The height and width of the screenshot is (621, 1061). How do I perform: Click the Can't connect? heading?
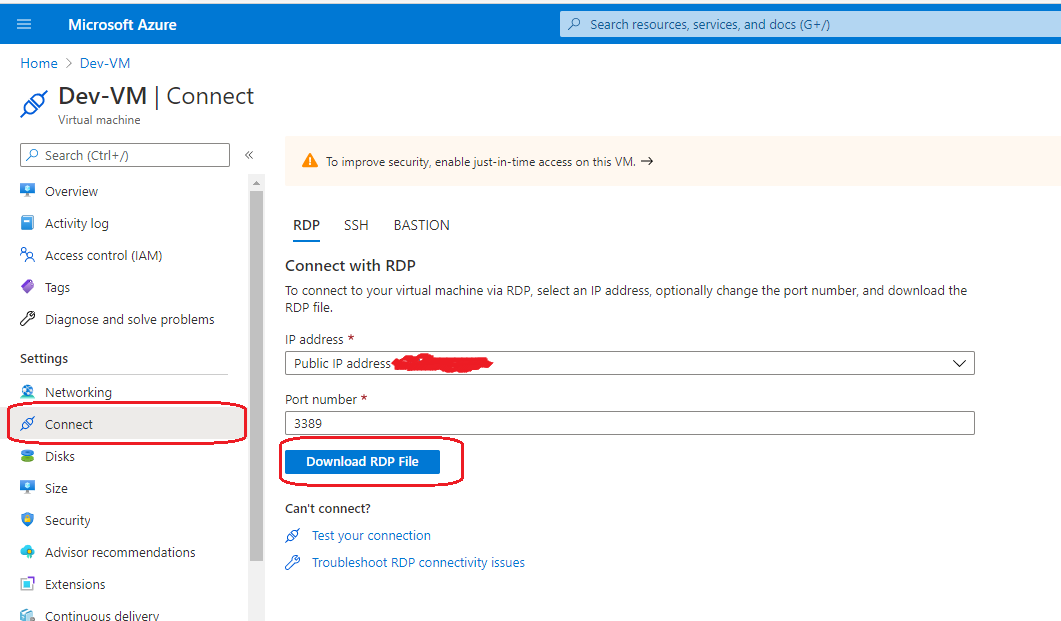pyautogui.click(x=328, y=509)
